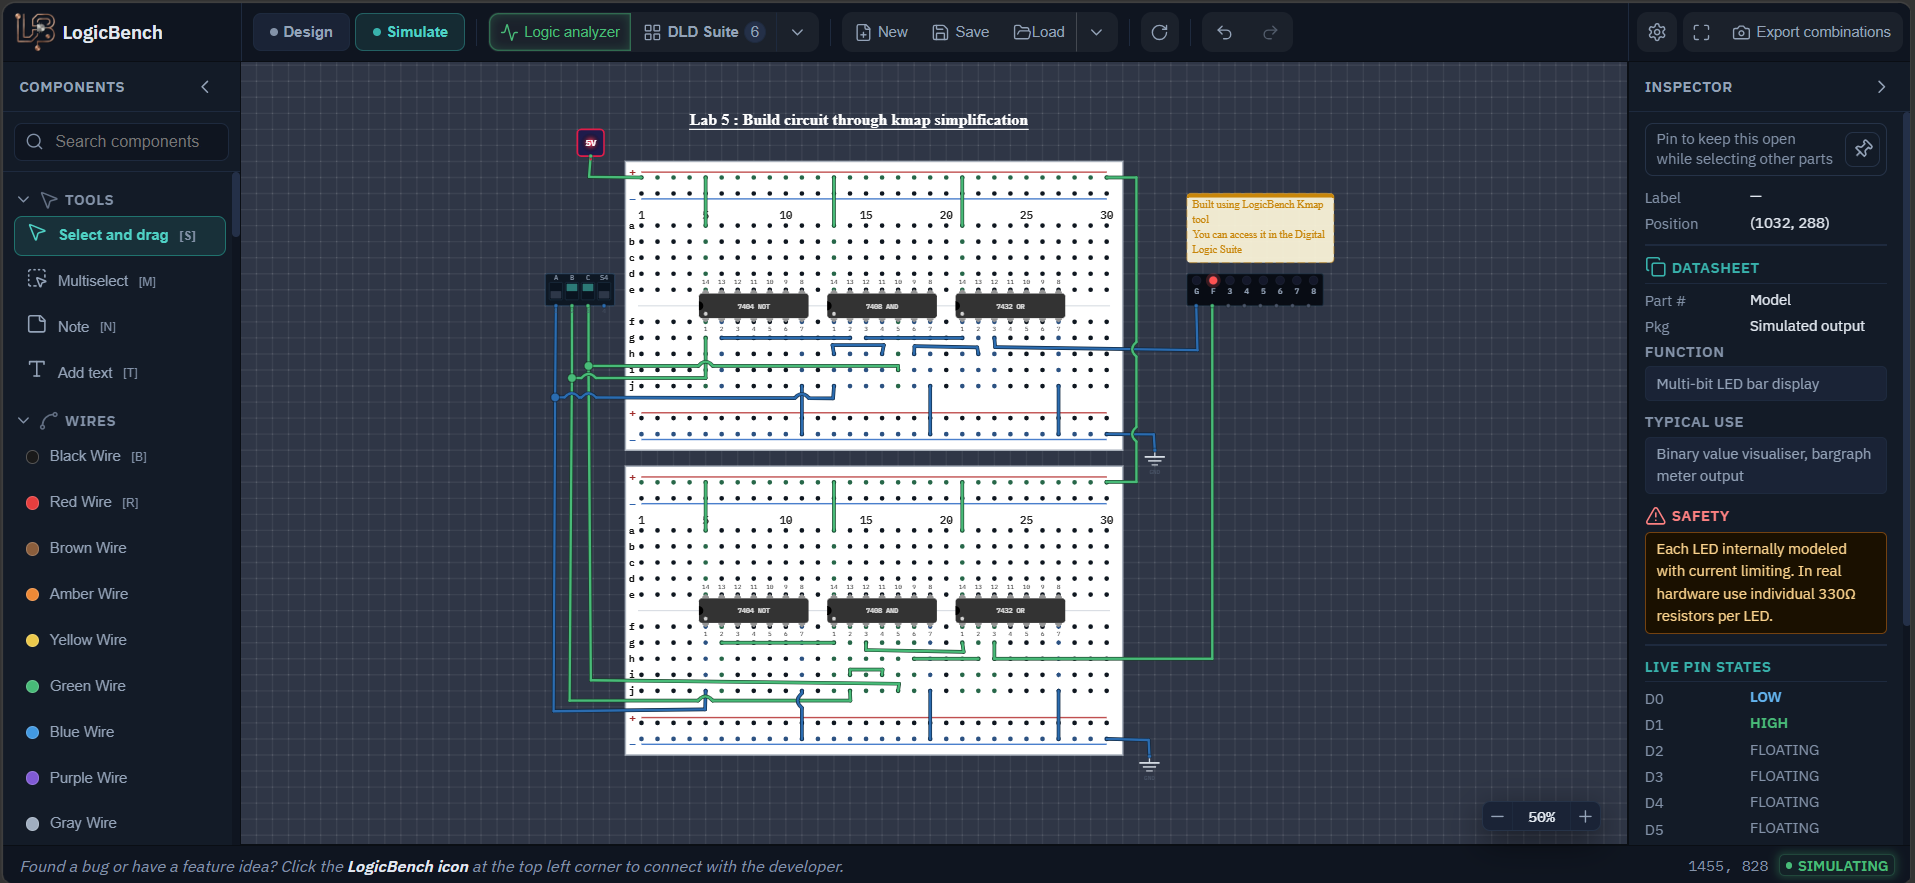Open the DLD Suite menu

coord(703,32)
